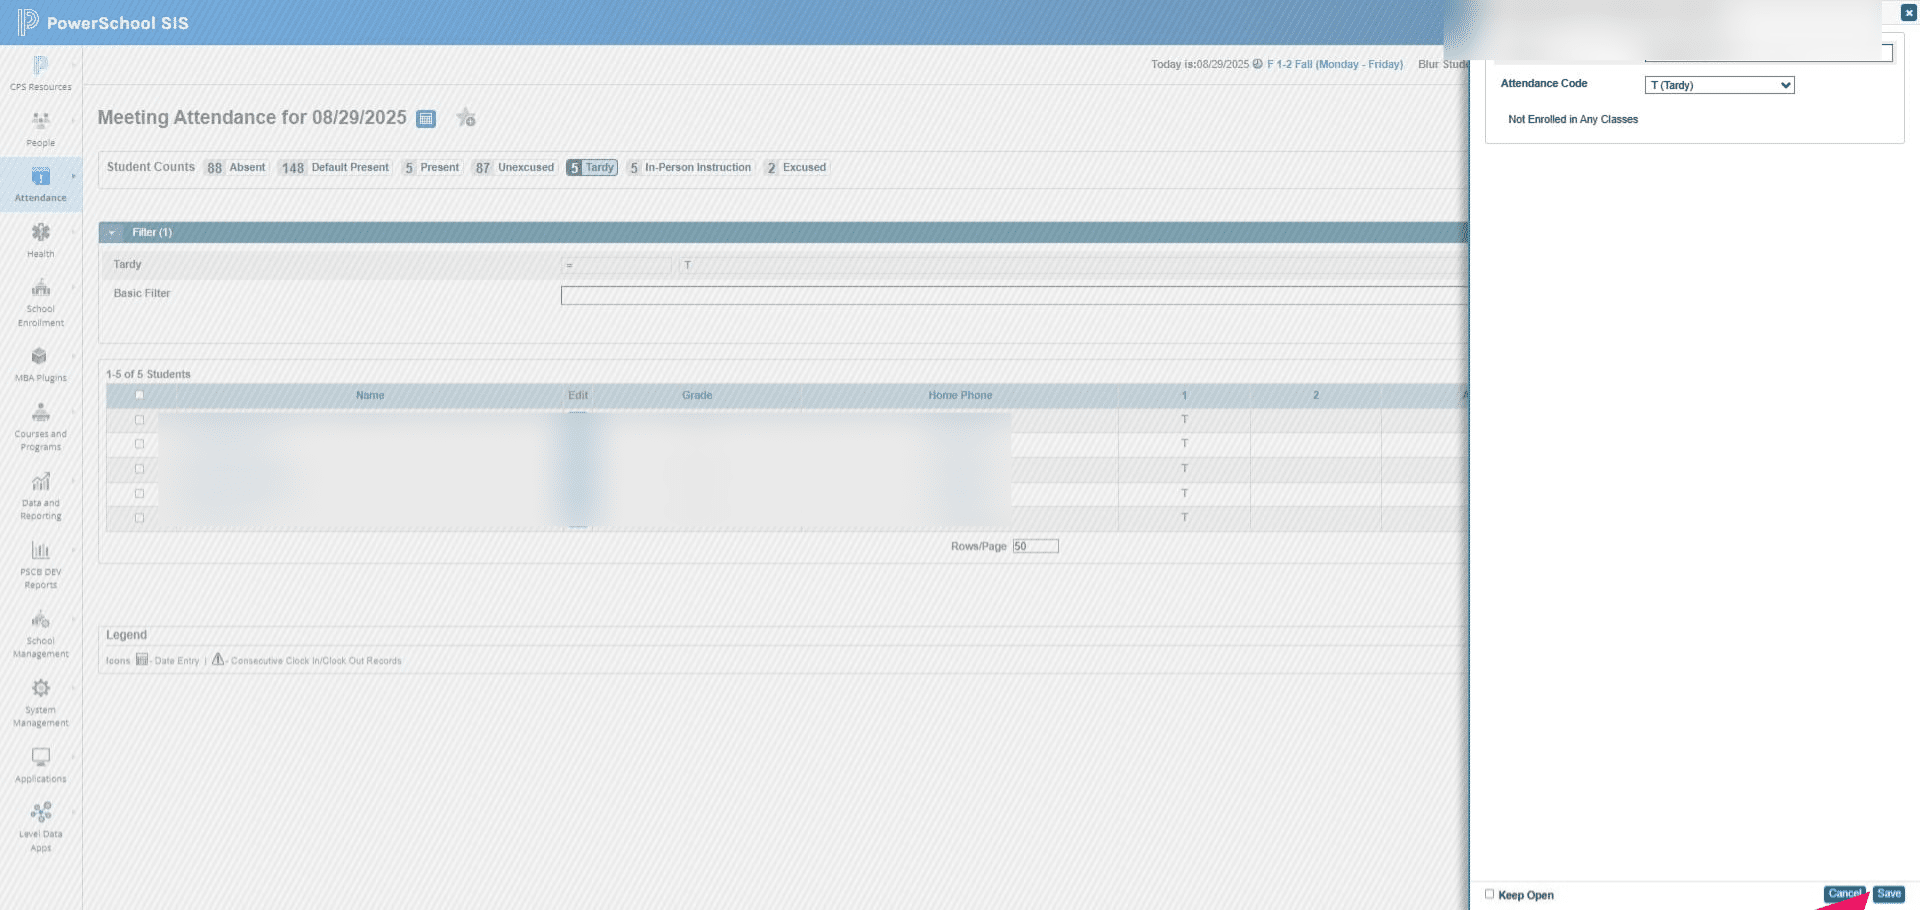1920x910 pixels.
Task: Click the F 1-2 Fall term link
Action: 1335,64
